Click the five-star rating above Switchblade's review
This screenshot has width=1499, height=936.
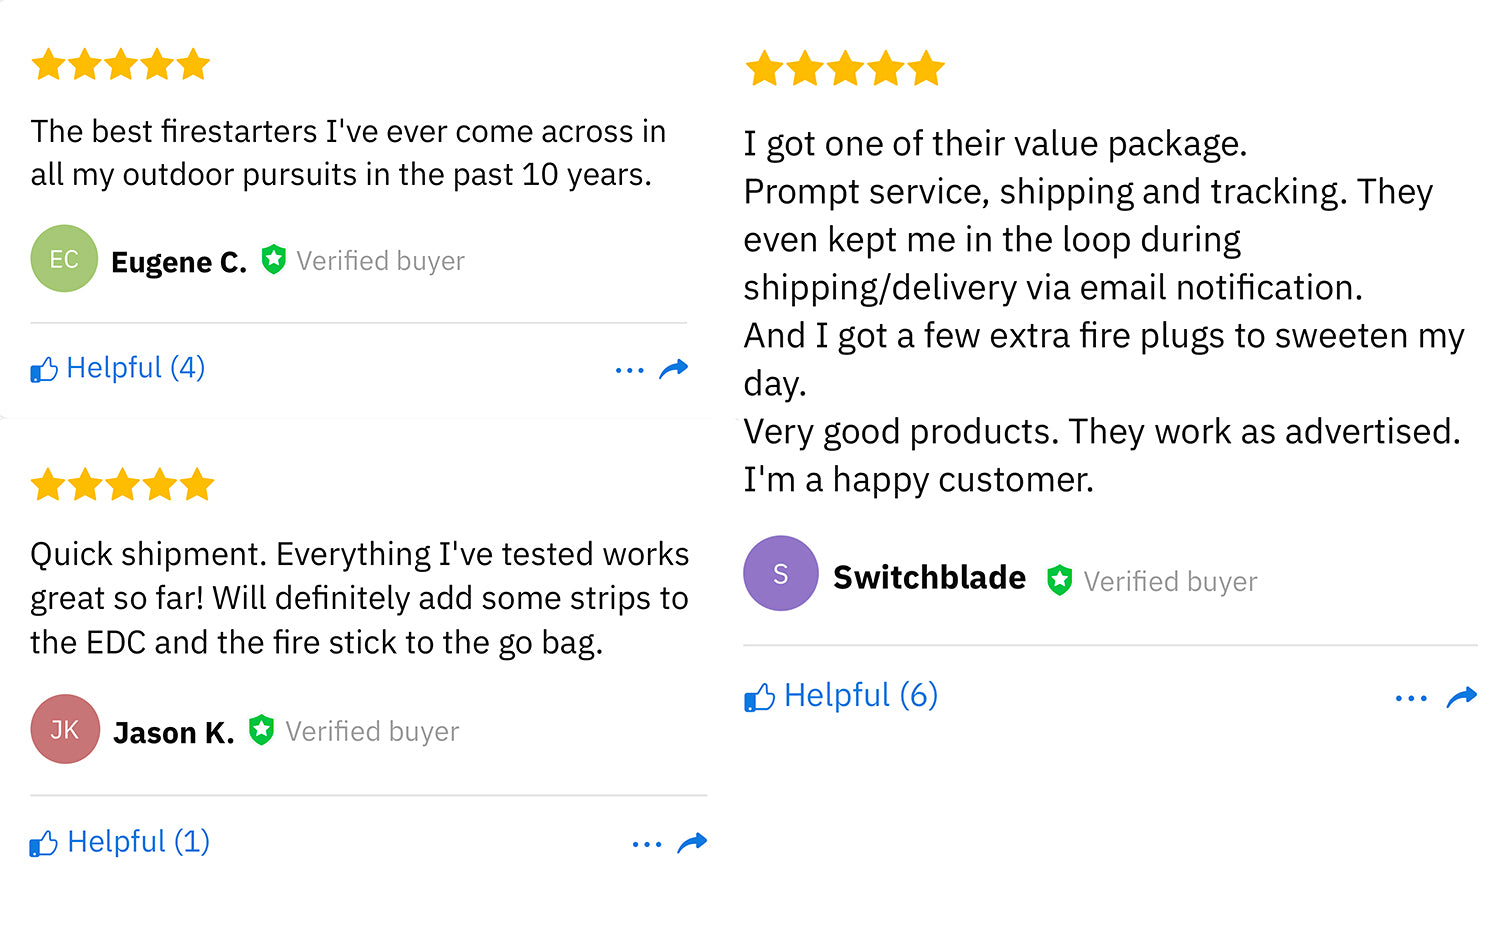pyautogui.click(x=844, y=69)
